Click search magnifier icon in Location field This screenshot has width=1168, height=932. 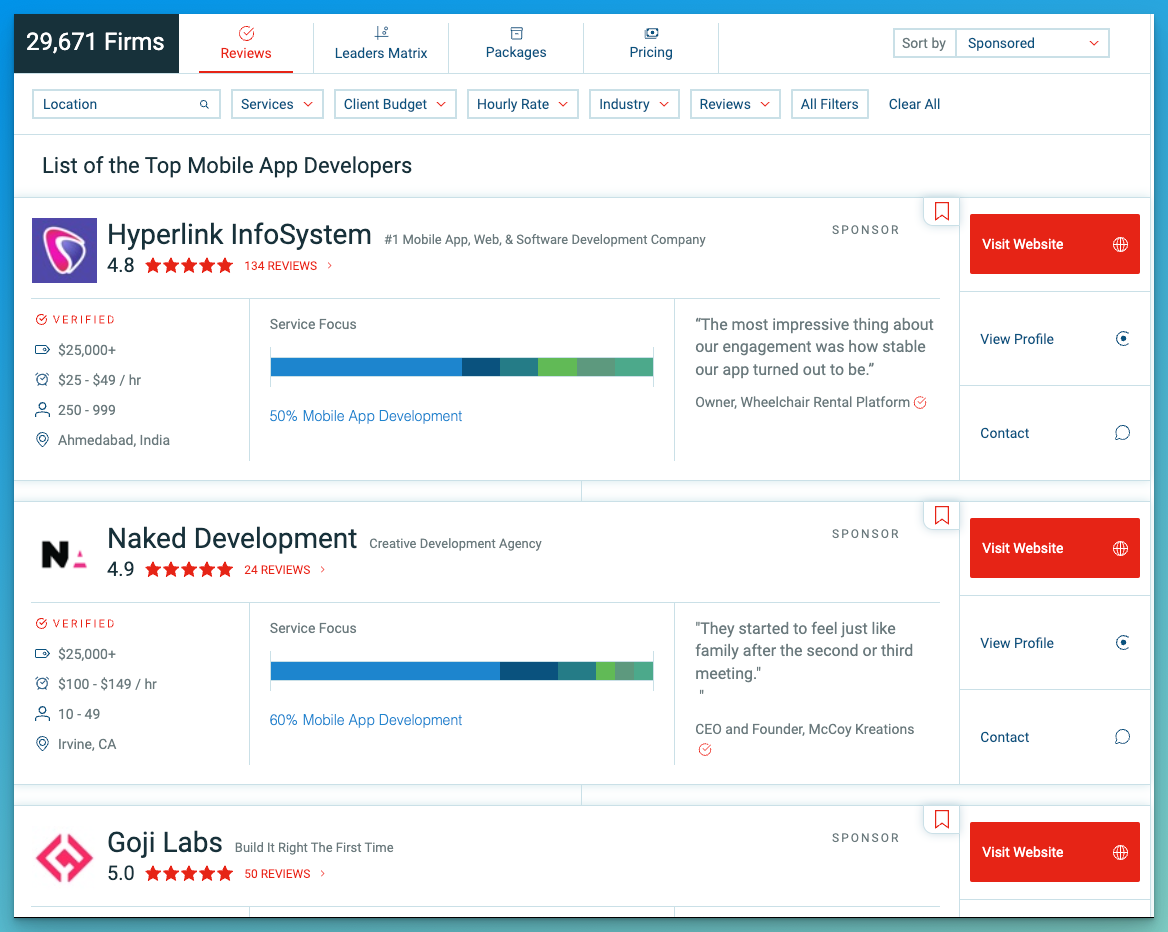click(204, 104)
